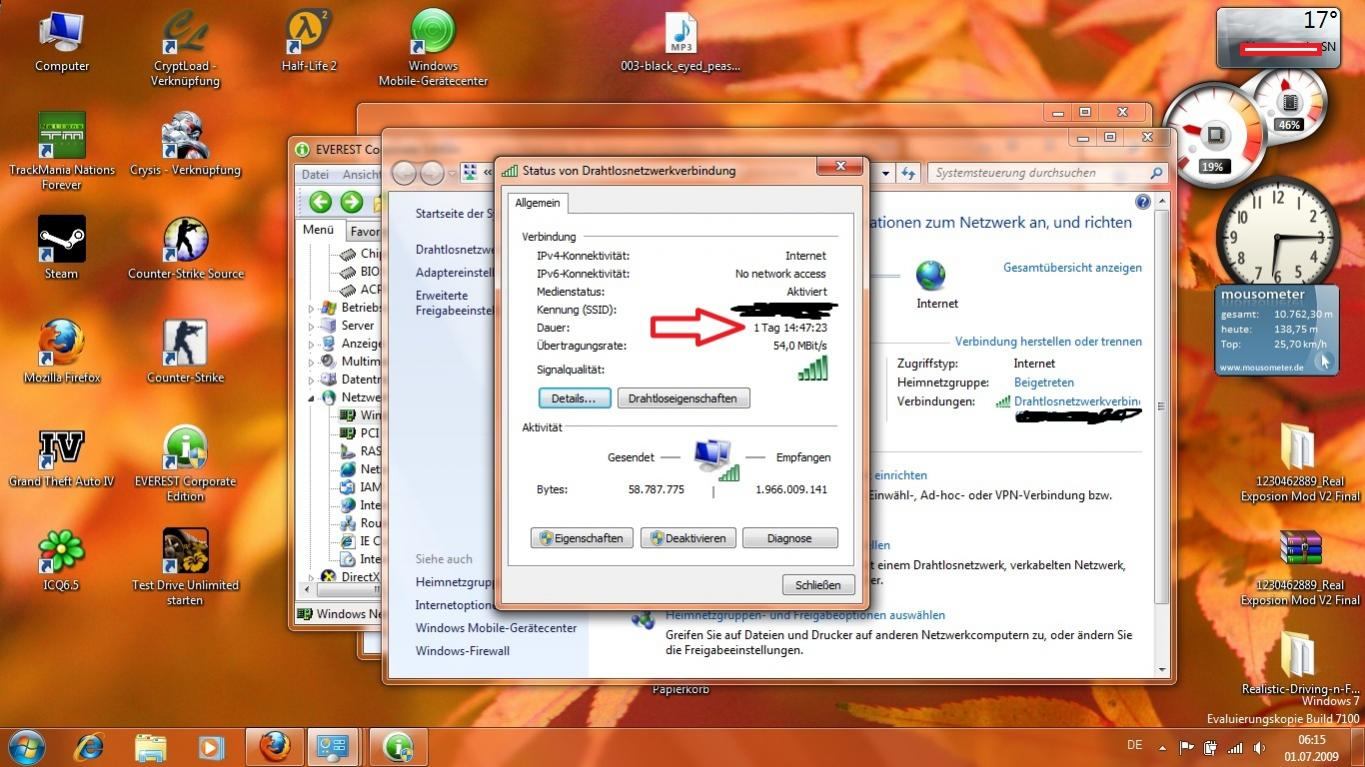Switch to the EVEREST Favoriten tab
Image resolution: width=1365 pixels, height=767 pixels.
[364, 231]
